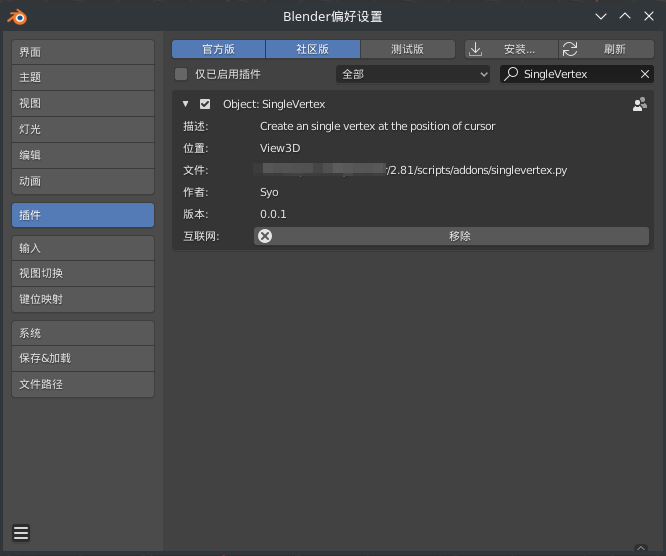Click the community add-on people icon

coord(640,104)
